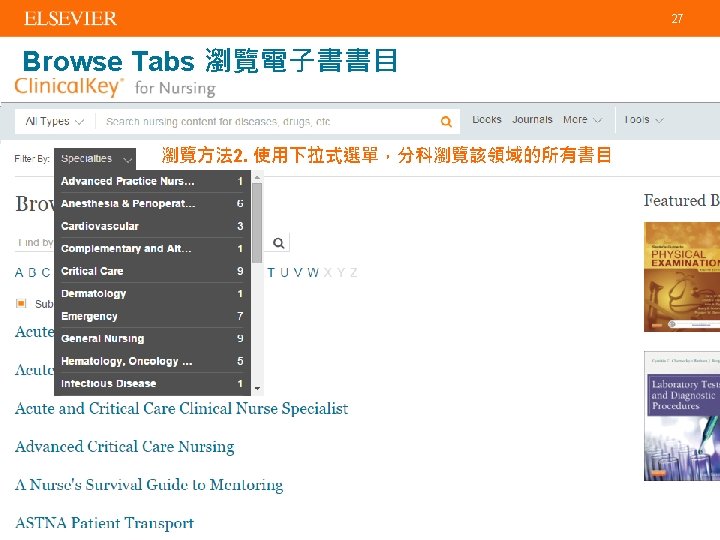The height and width of the screenshot is (540, 720).
Task: Toggle the Subscribed content checkbox
Action: (21, 303)
